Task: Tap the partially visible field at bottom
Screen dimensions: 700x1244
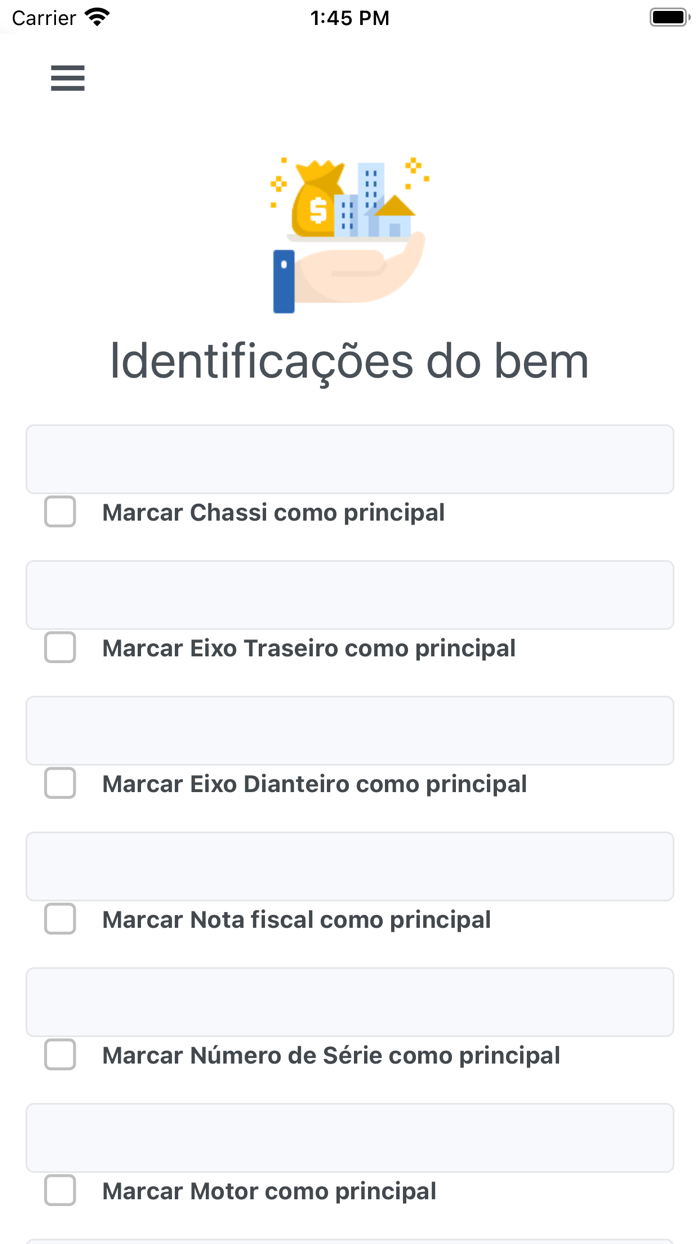Action: tap(349, 1240)
